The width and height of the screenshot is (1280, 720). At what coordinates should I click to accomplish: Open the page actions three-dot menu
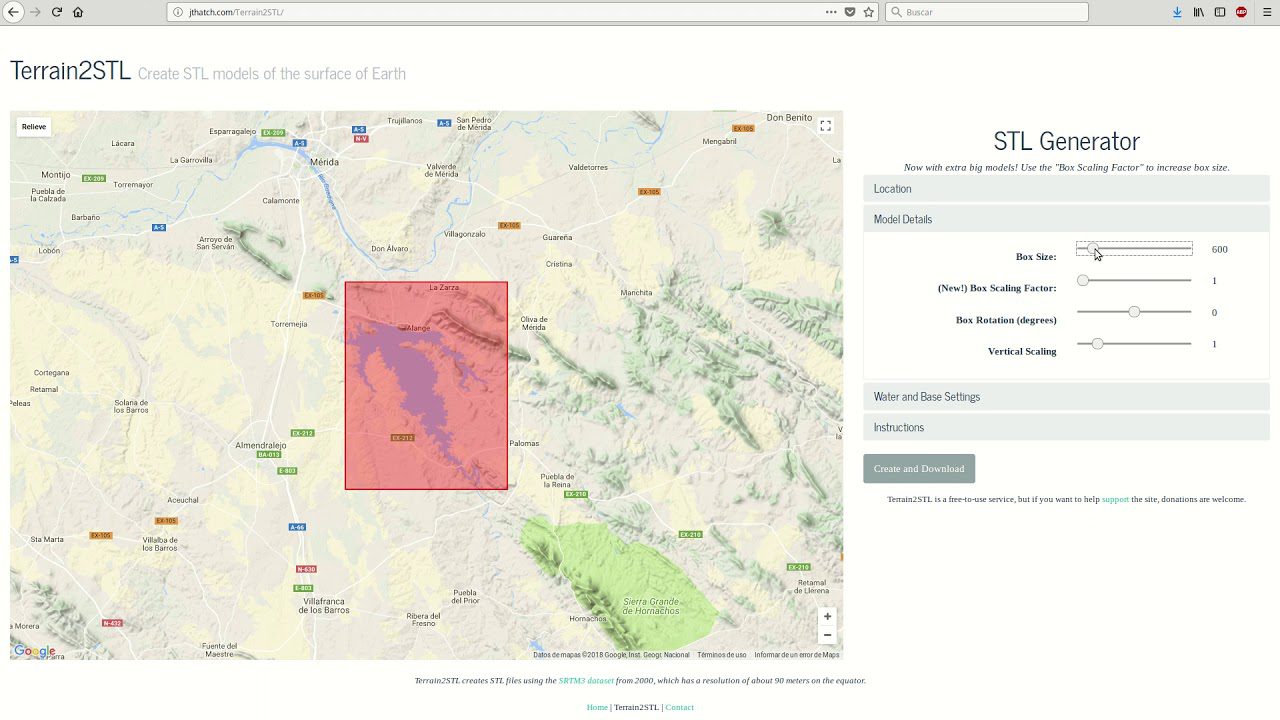(831, 12)
